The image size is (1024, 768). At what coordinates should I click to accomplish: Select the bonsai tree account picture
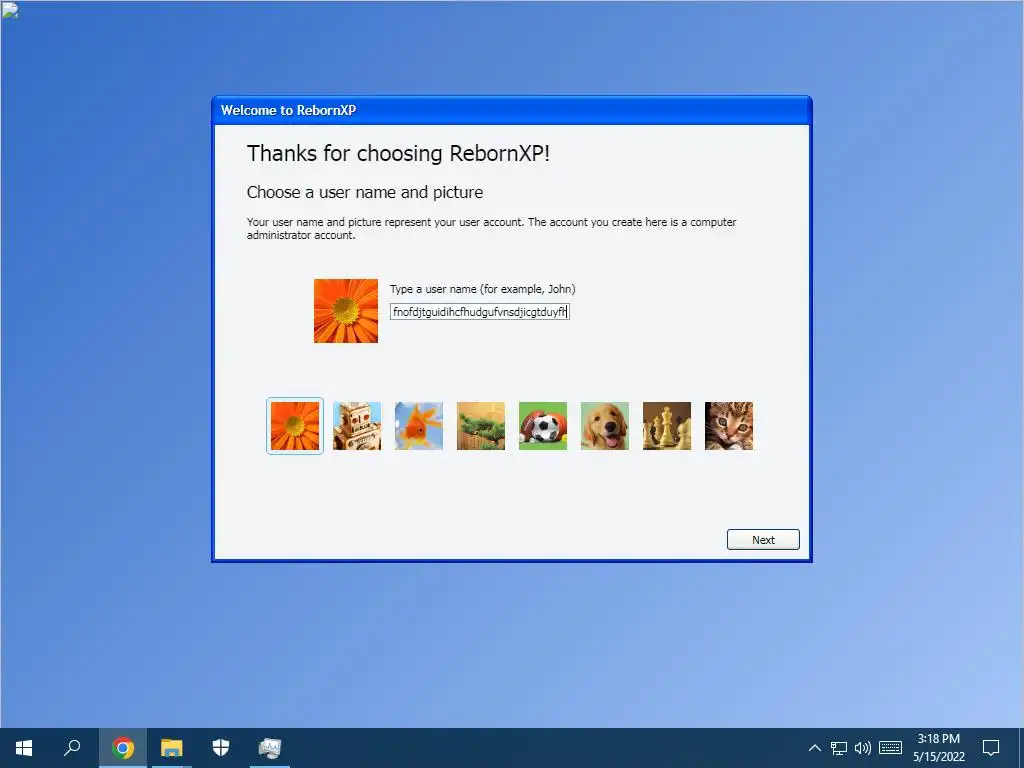(x=481, y=426)
